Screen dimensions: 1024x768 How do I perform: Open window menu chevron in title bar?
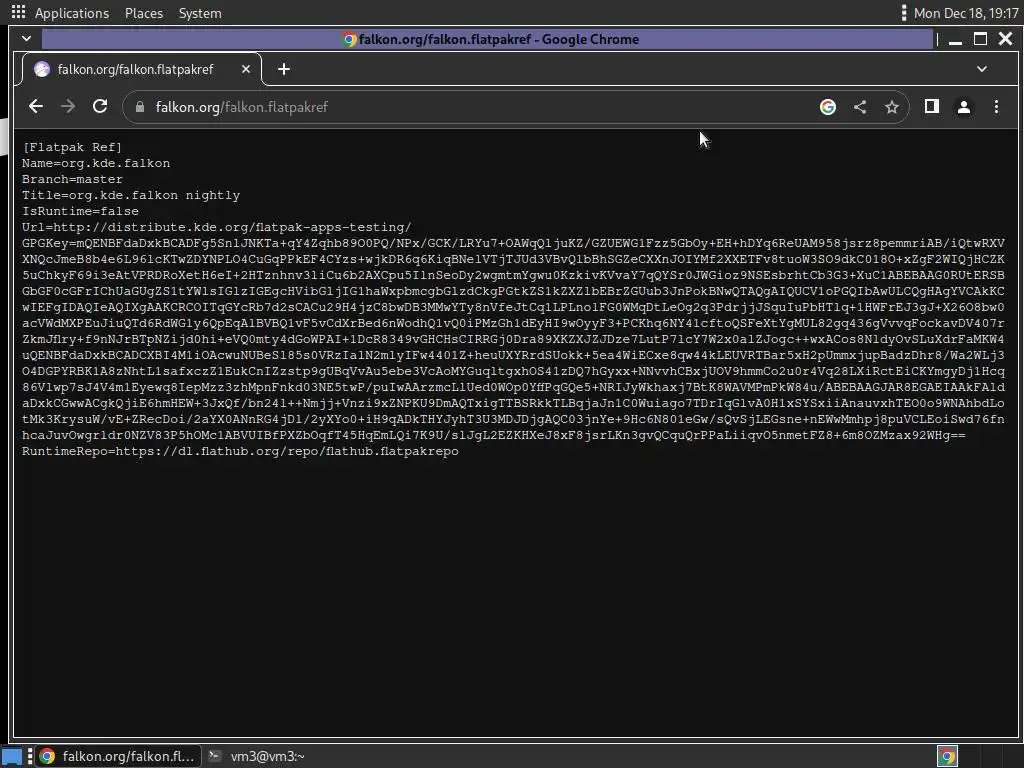[x=26, y=39]
